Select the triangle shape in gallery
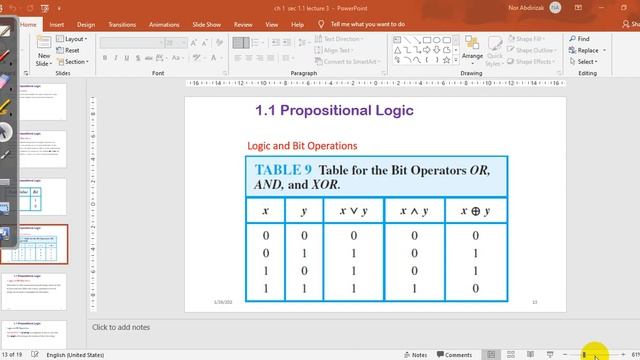The height and width of the screenshot is (360, 640). (x=397, y=50)
